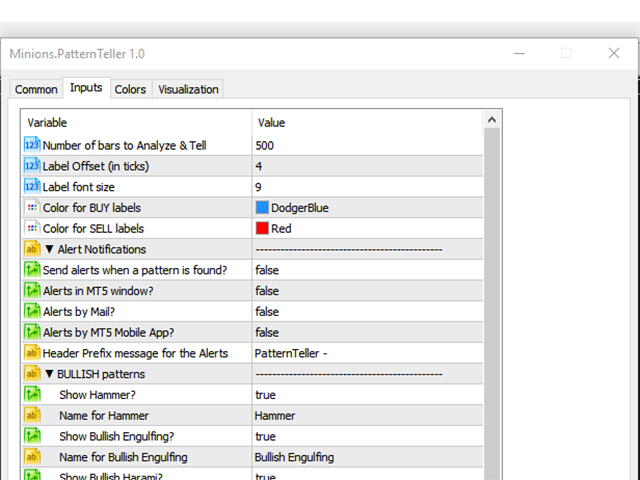Viewport: 640px width, 480px height.
Task: Click the string icon beside Header Prefix message
Action: click(x=31, y=353)
